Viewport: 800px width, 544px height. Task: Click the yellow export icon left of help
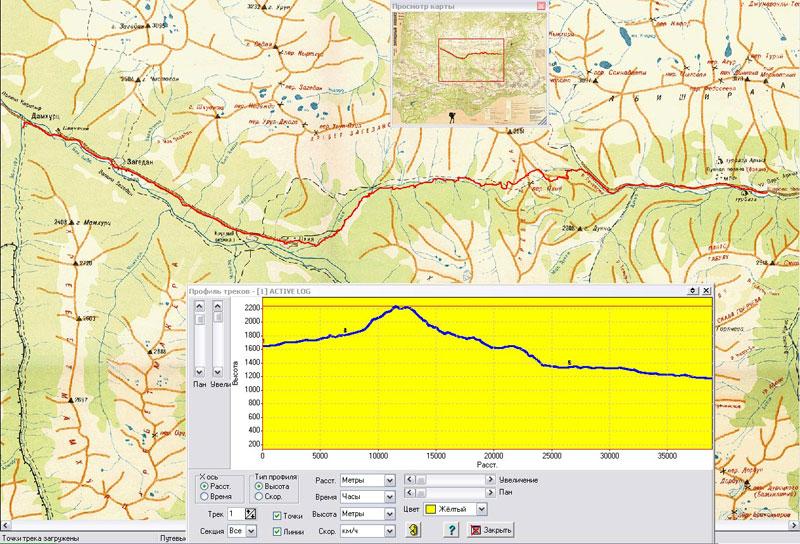(413, 530)
